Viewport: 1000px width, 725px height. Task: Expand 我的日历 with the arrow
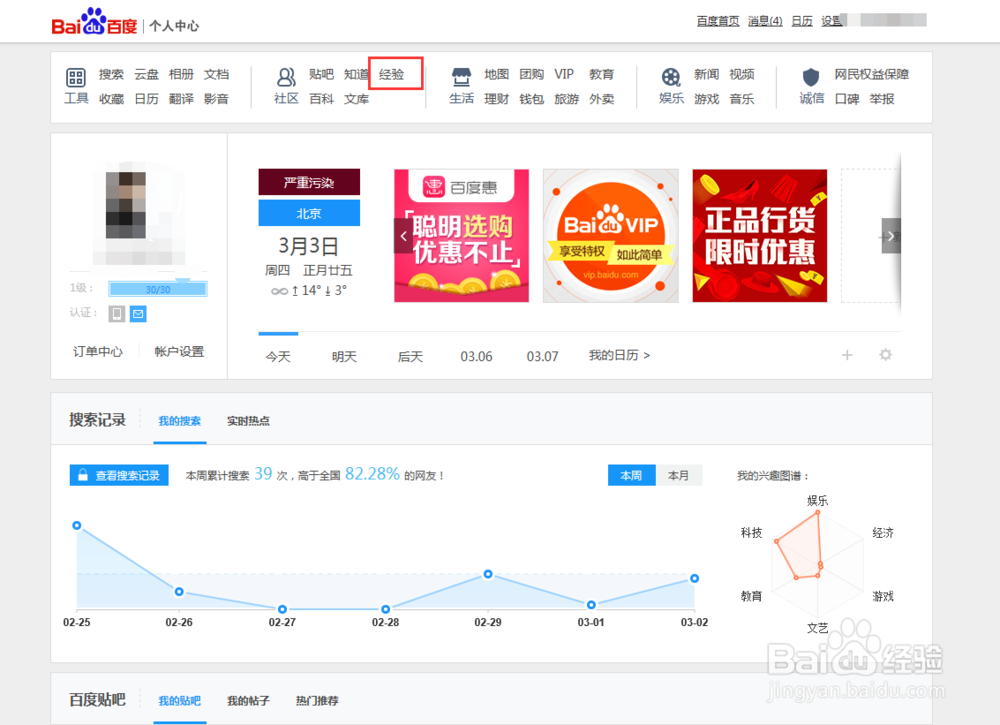619,355
